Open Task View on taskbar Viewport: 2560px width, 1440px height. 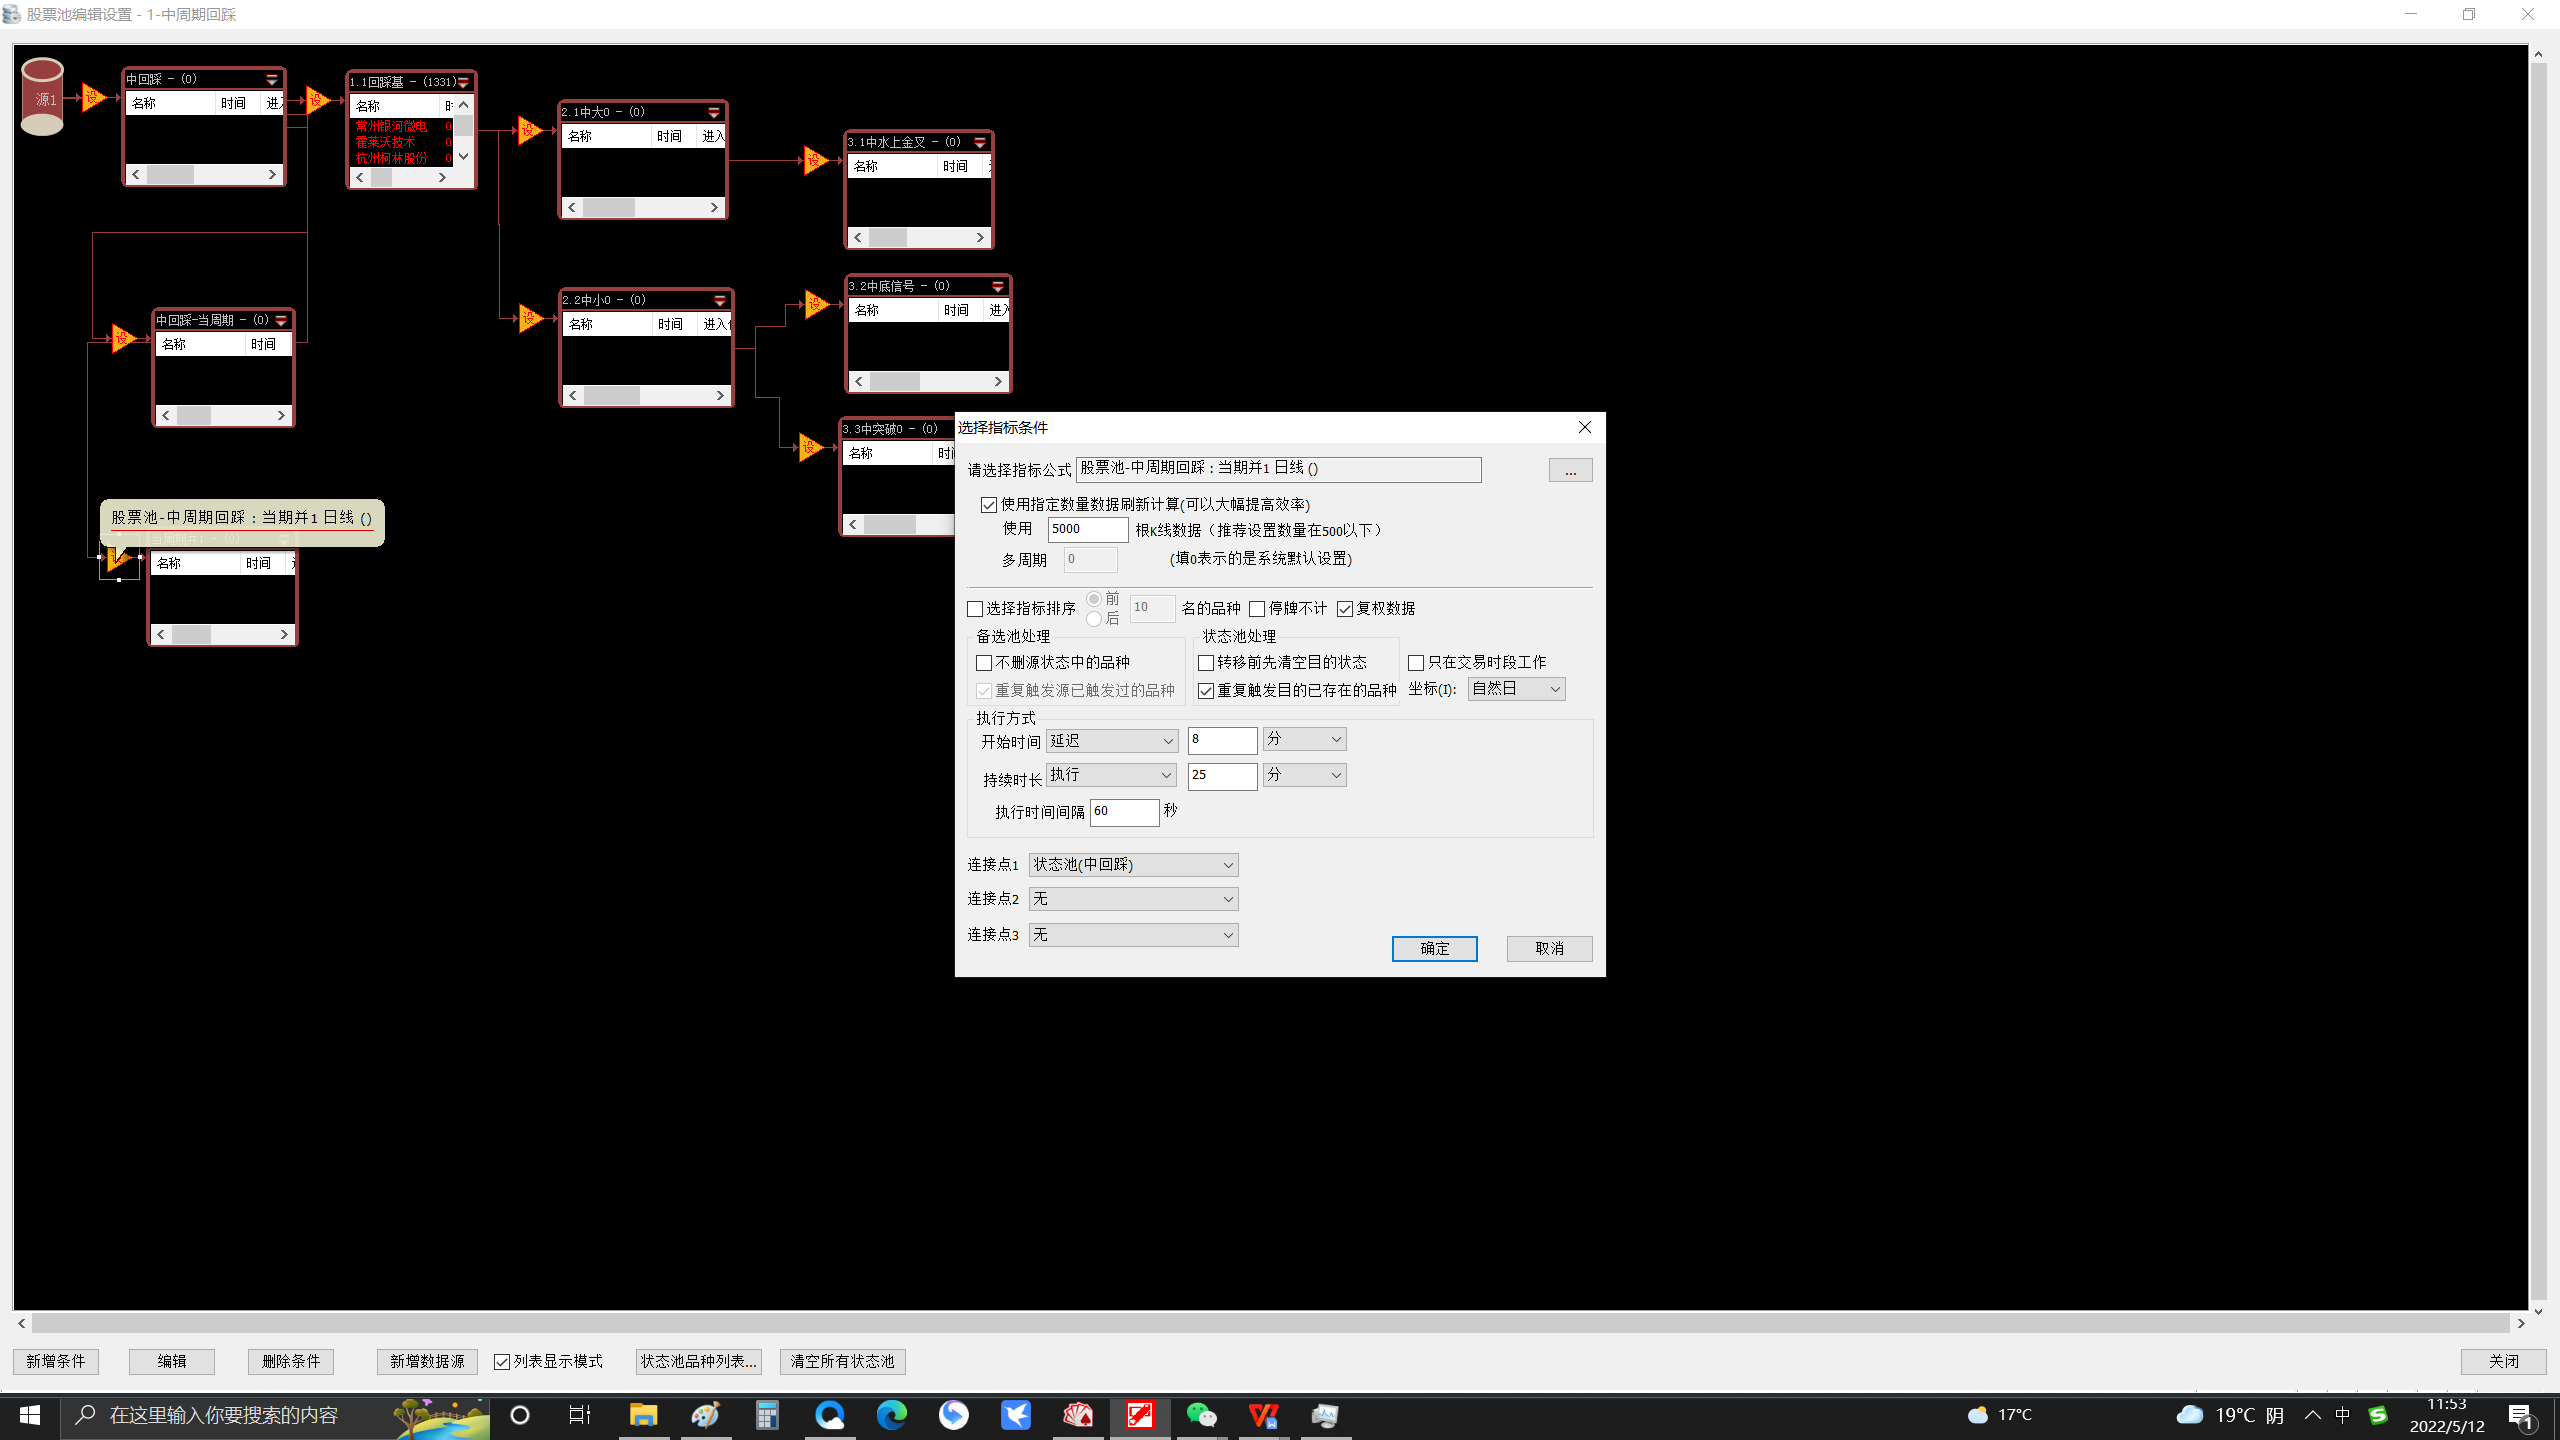pyautogui.click(x=580, y=1415)
